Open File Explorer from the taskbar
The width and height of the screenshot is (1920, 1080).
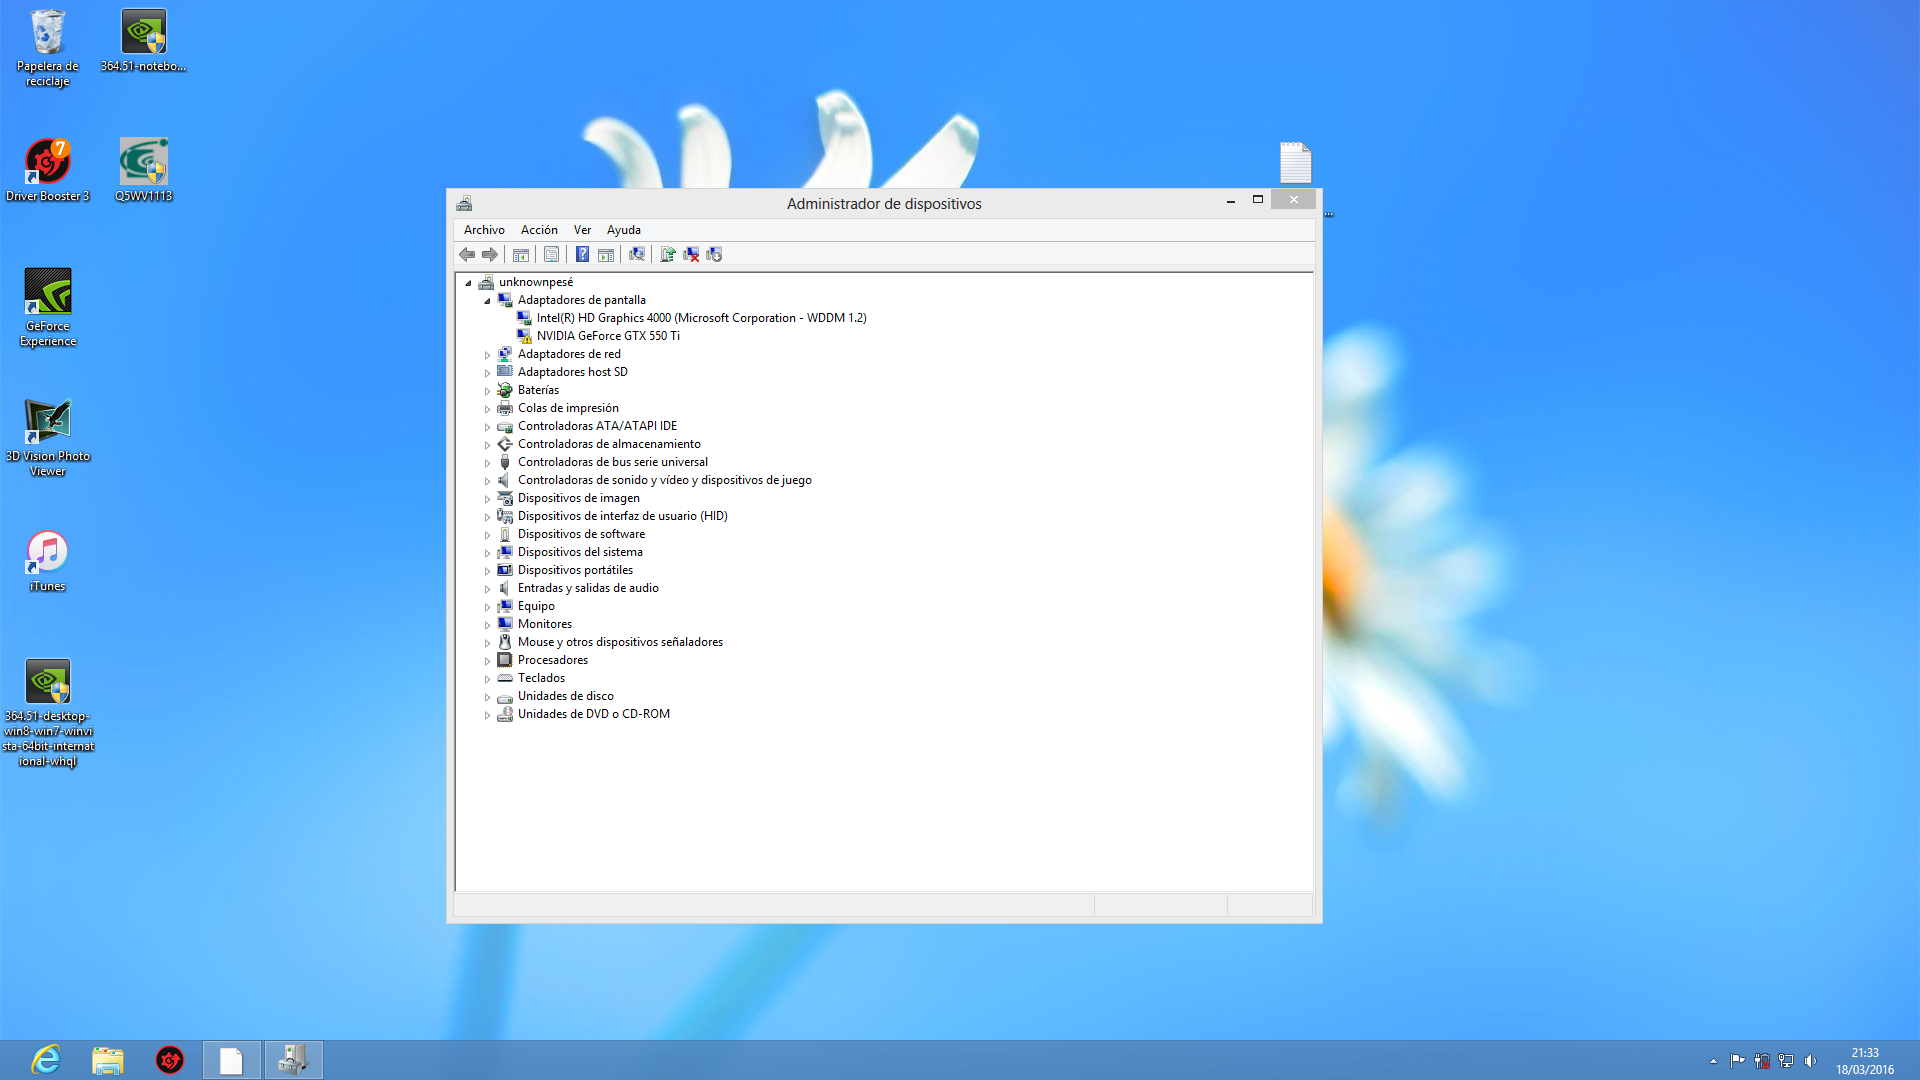108,1060
